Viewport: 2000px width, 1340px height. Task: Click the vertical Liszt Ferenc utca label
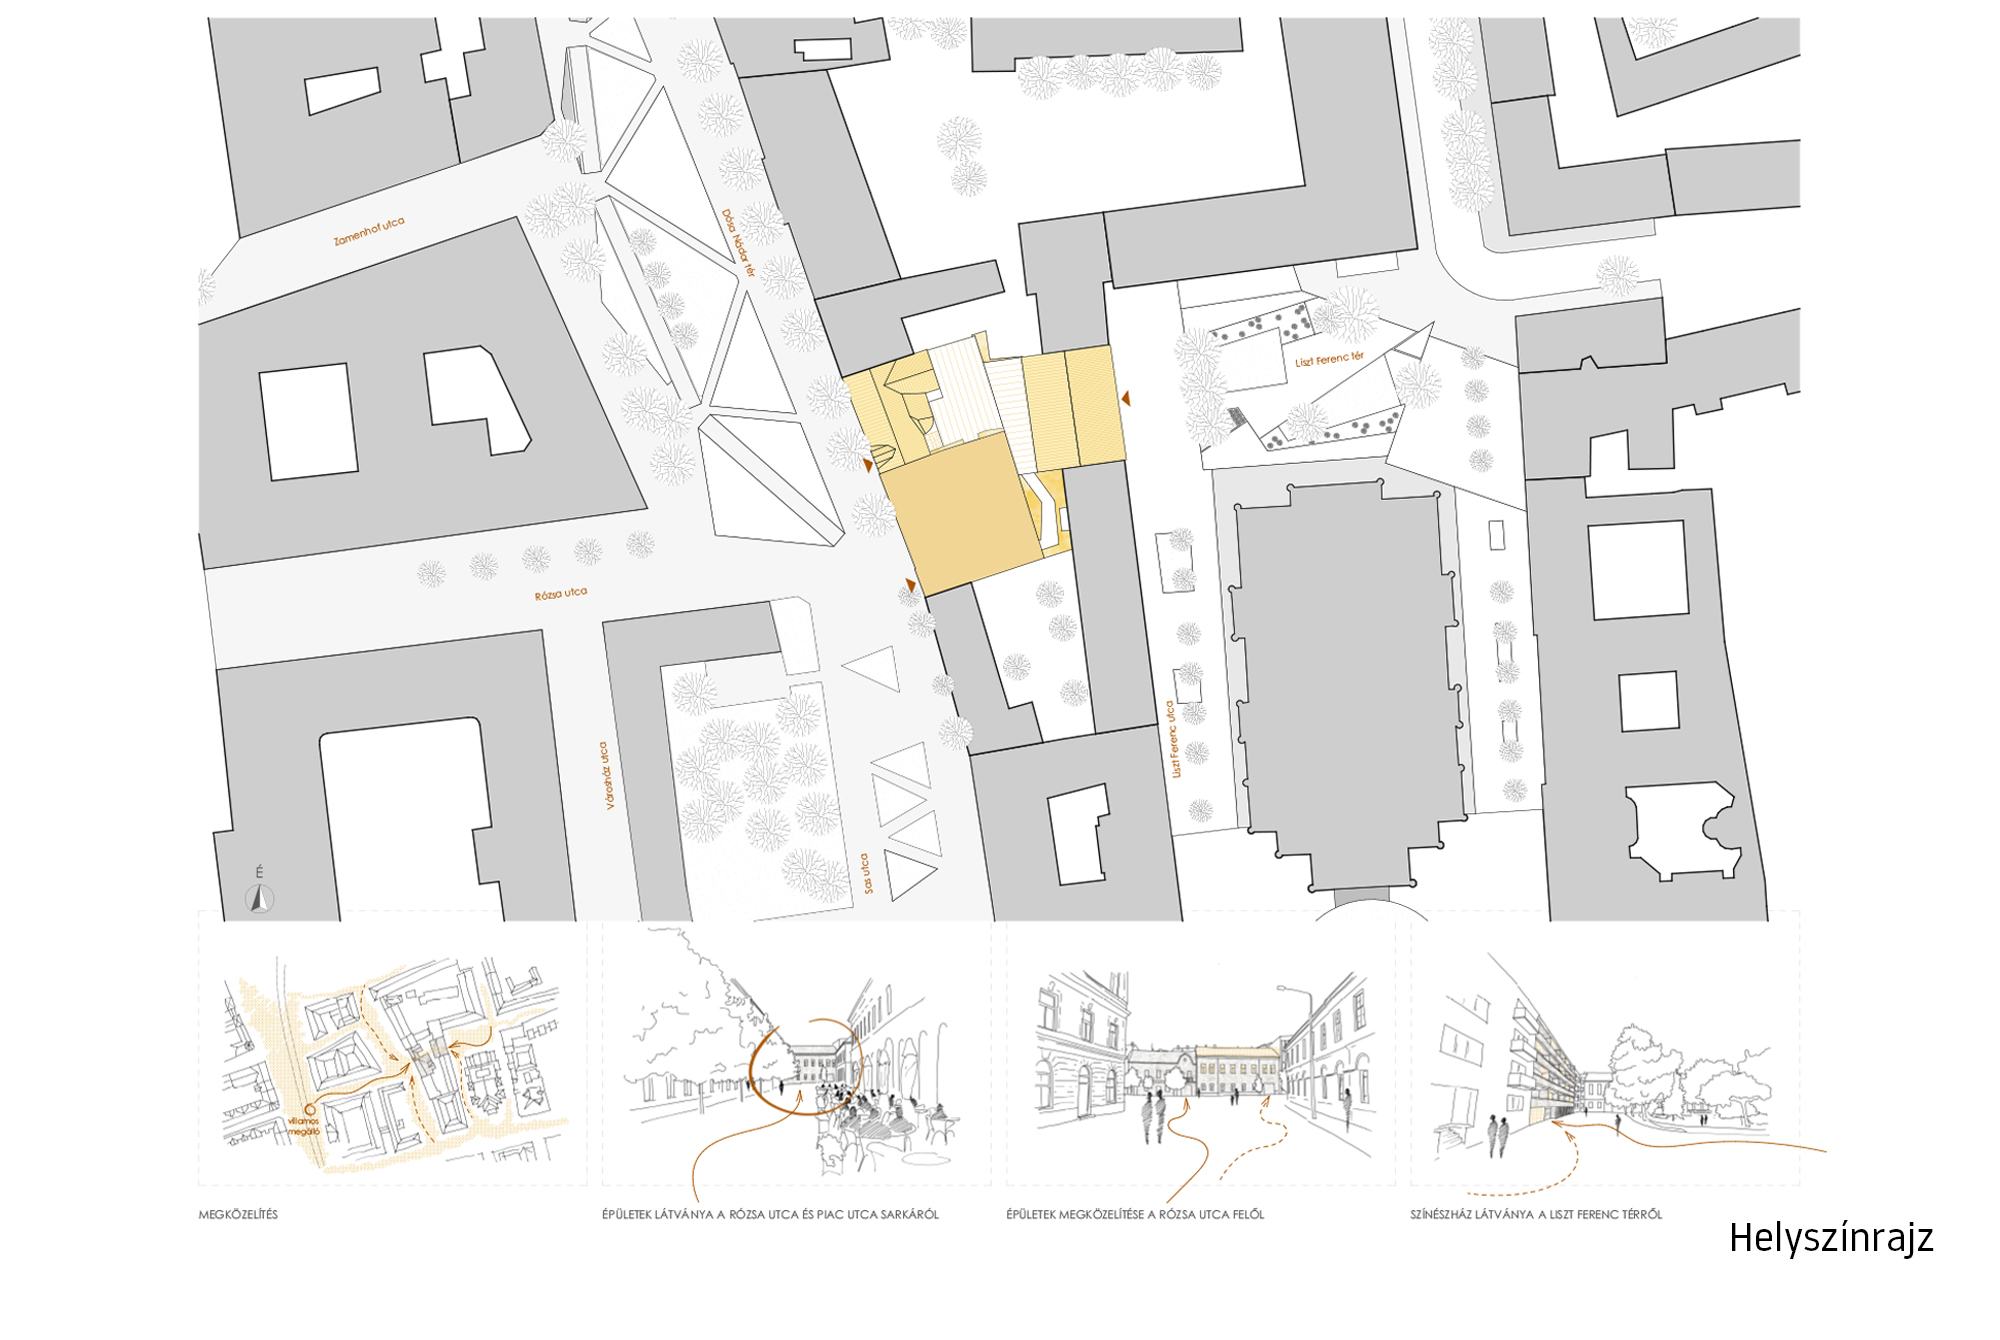pyautogui.click(x=1173, y=739)
